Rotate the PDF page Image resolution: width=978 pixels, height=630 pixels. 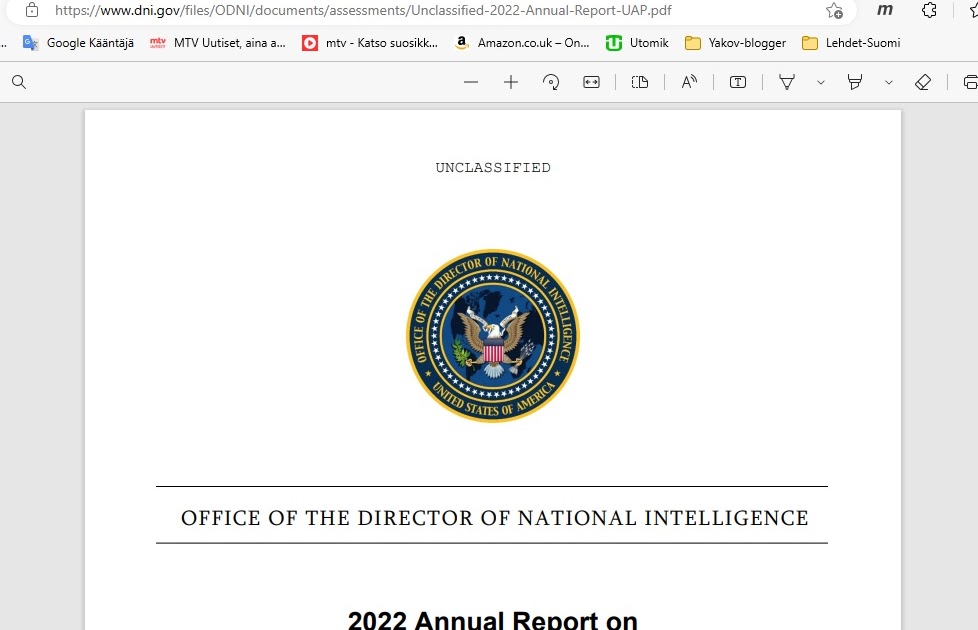(551, 82)
